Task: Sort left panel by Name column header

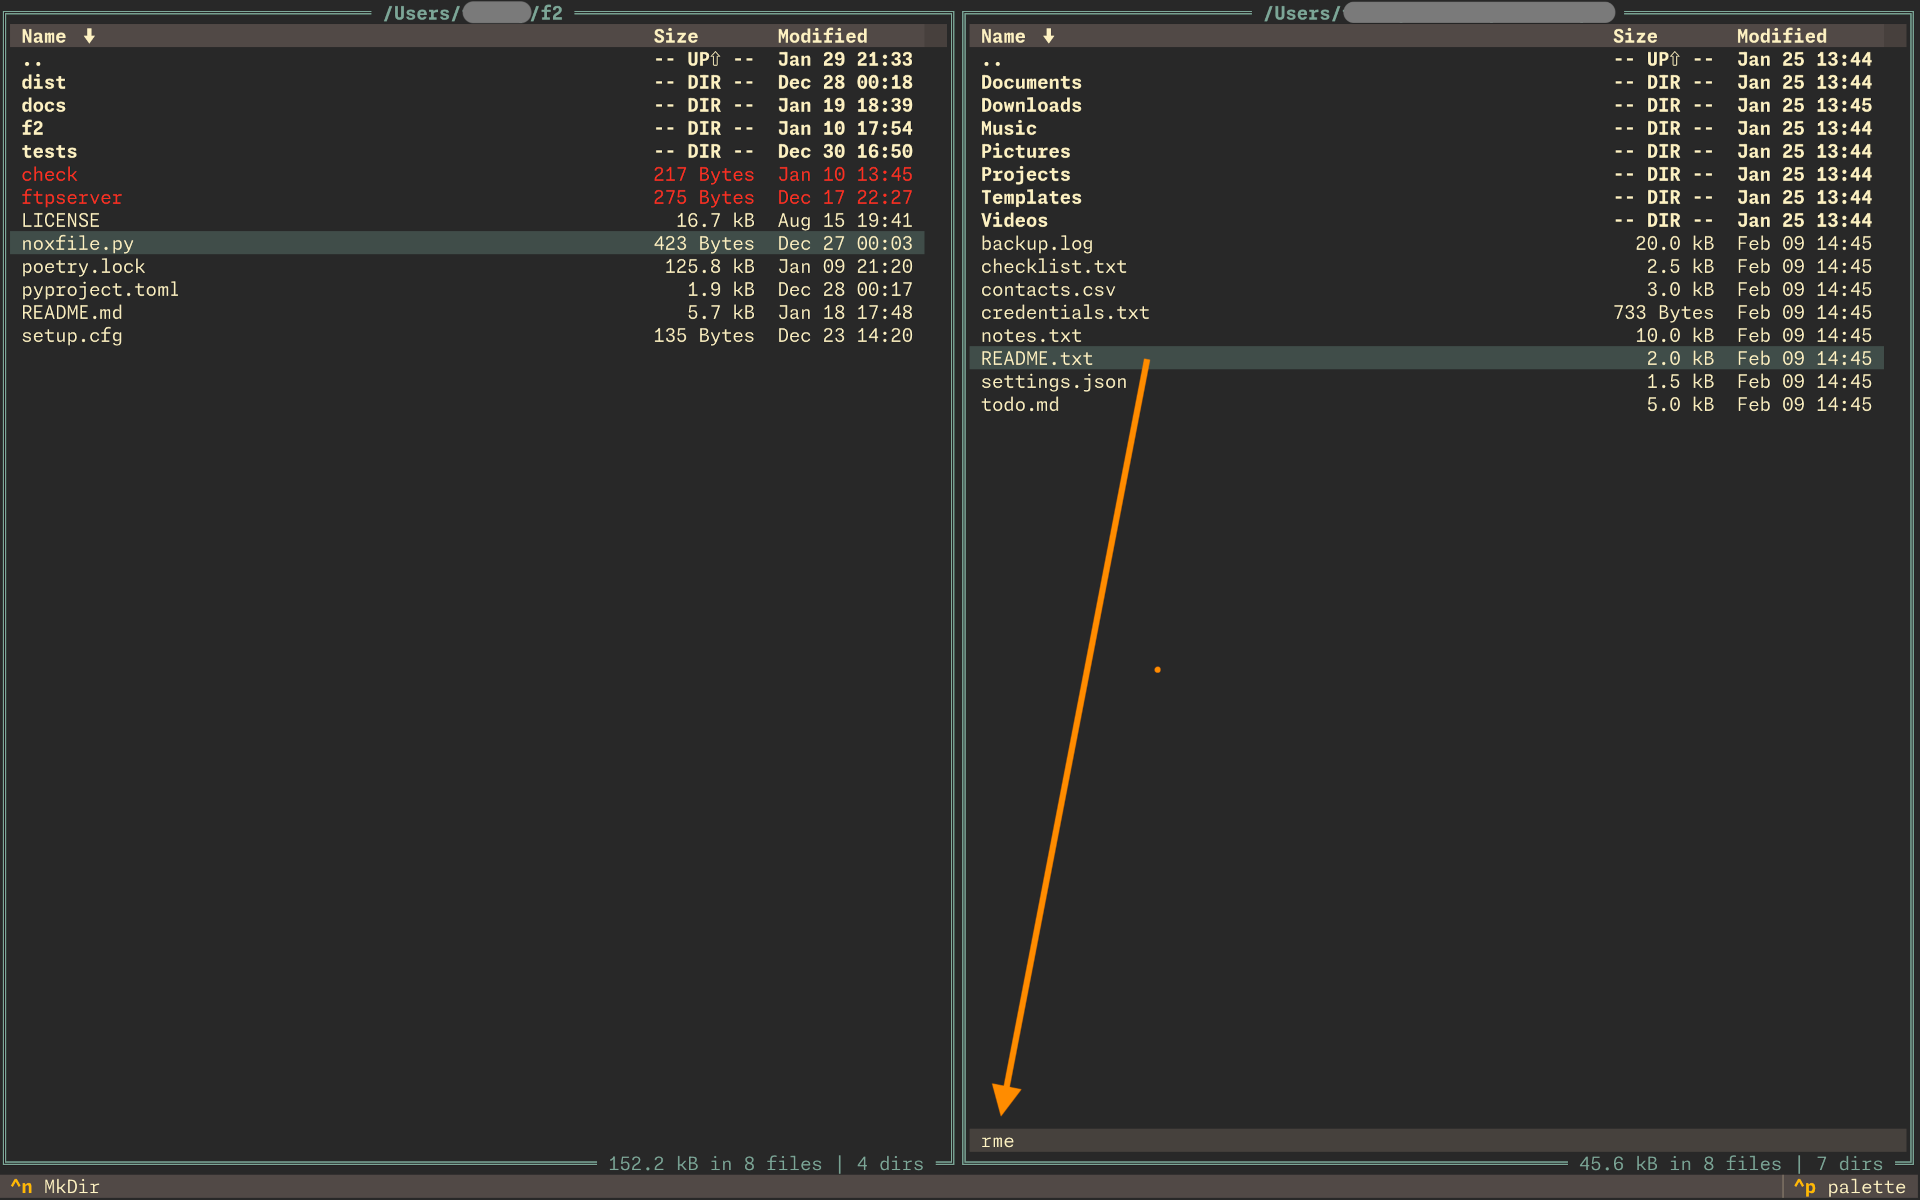Action: click(44, 36)
